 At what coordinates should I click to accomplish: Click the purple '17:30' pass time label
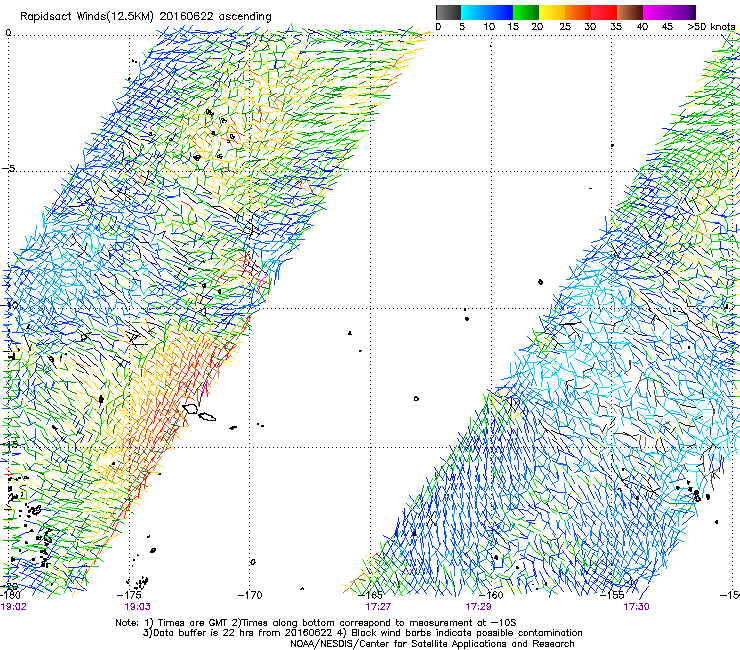pos(636,607)
